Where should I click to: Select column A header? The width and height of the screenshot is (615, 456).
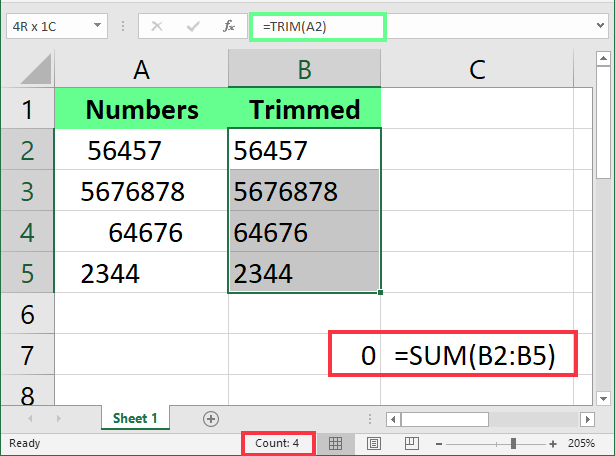pos(141,69)
